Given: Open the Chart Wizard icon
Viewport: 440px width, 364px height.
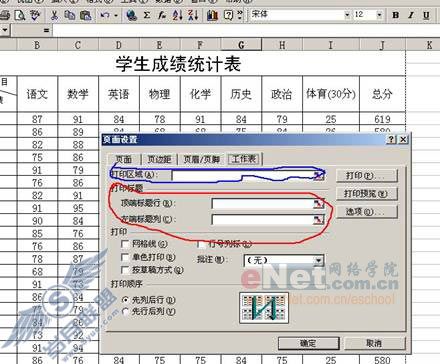Looking at the screenshot, I should point(212,15).
